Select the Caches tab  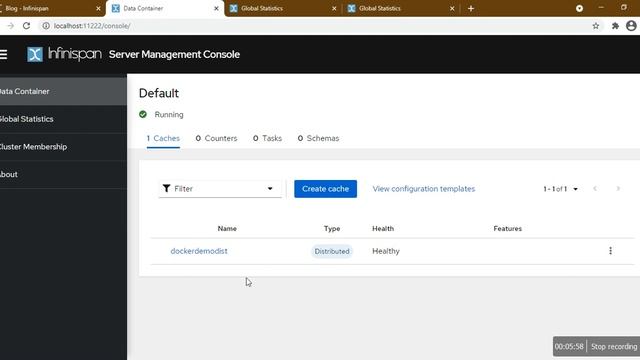[x=163, y=138]
